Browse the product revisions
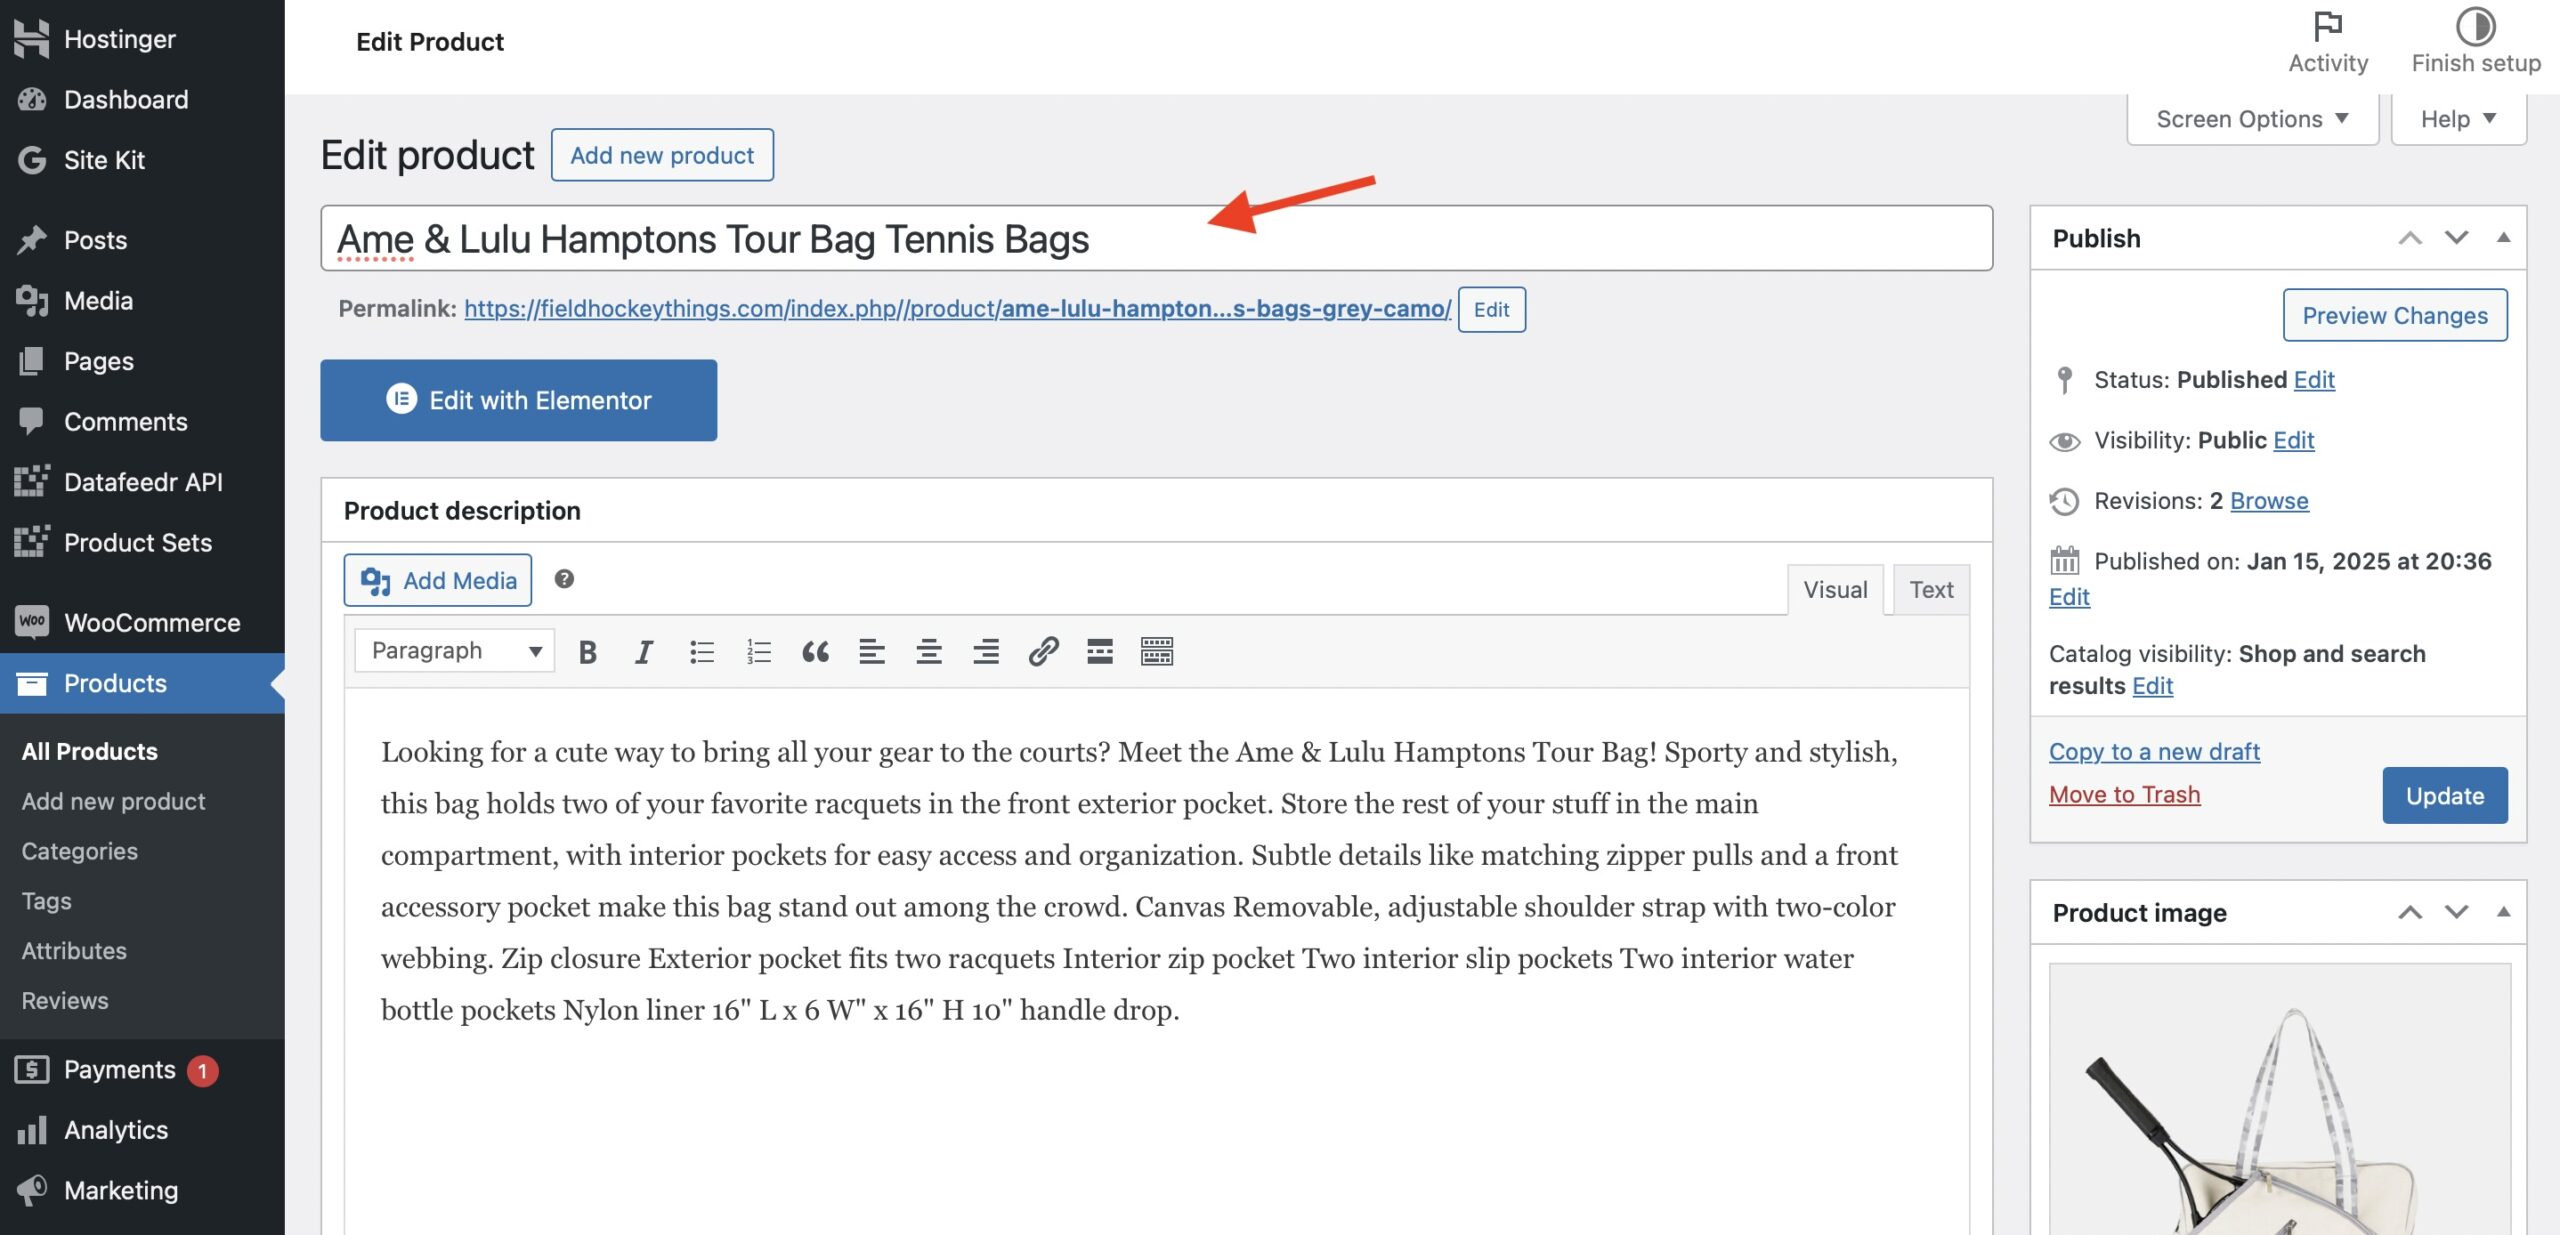 (2269, 501)
